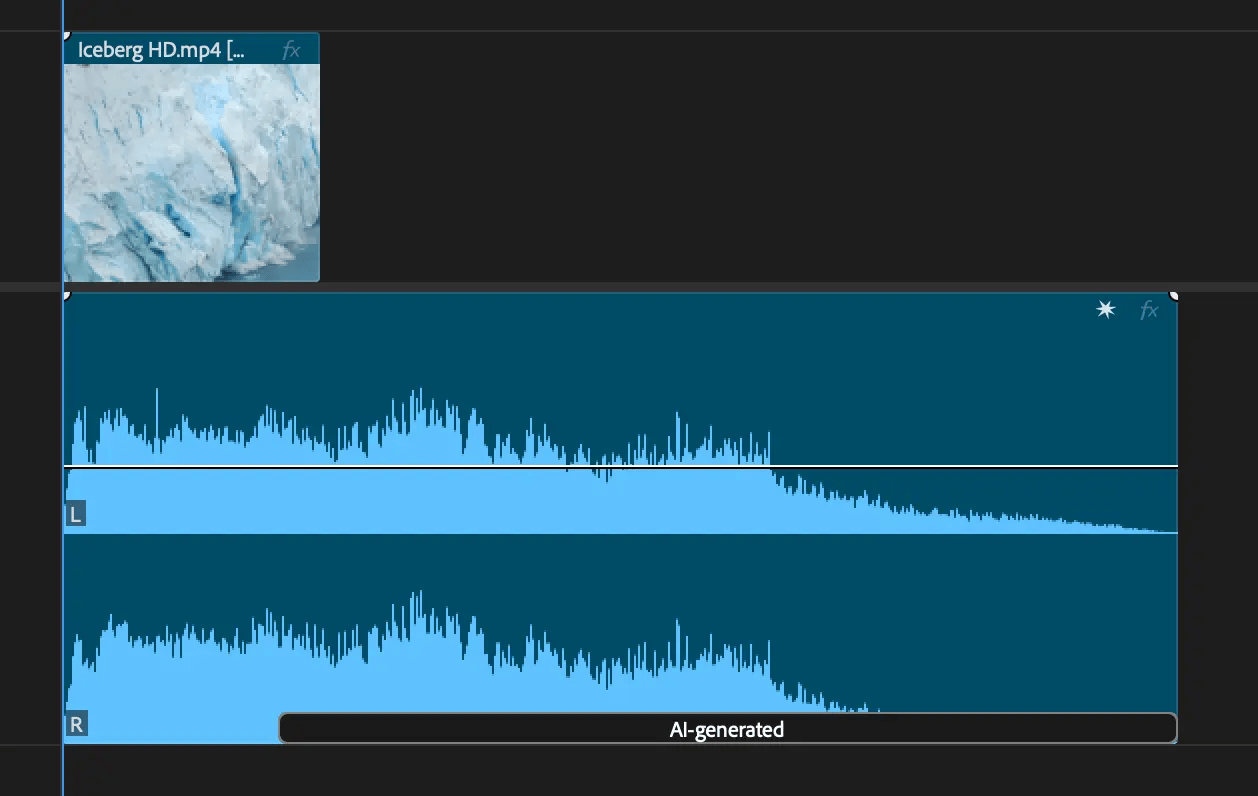
Task: Click the audio clip's top-right corner handle
Action: tap(1174, 294)
